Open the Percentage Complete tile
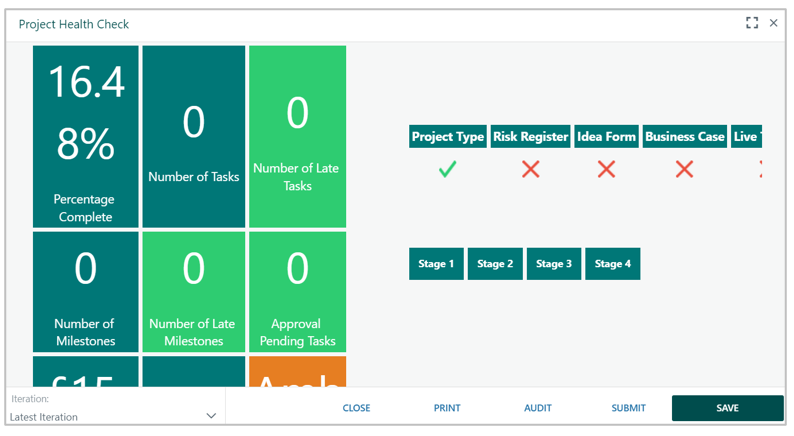 click(86, 137)
